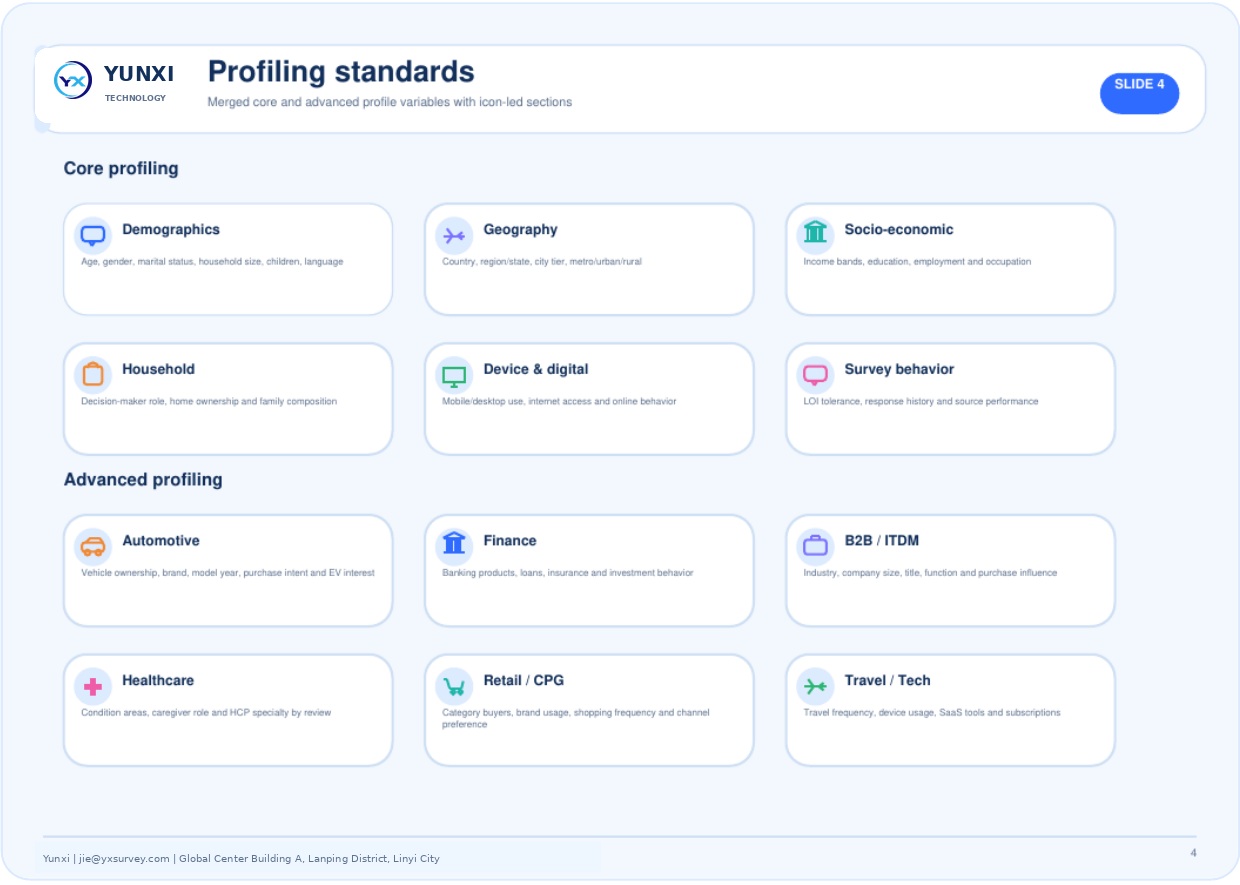The height and width of the screenshot is (885, 1240).
Task: Click the 'Decision-maker role, home ownership' description
Action: pos(209,402)
